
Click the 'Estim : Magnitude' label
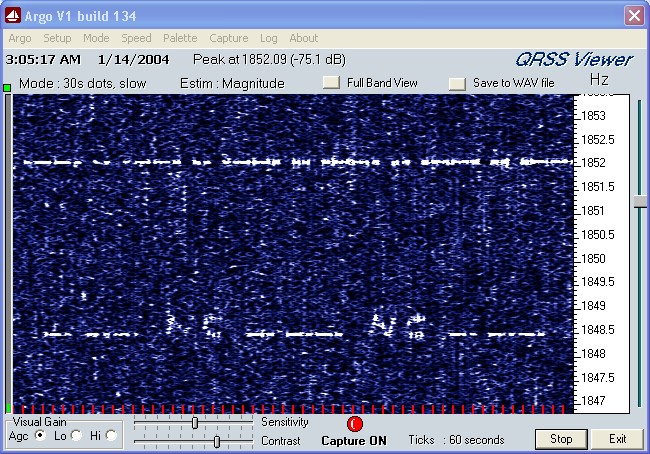pos(232,83)
